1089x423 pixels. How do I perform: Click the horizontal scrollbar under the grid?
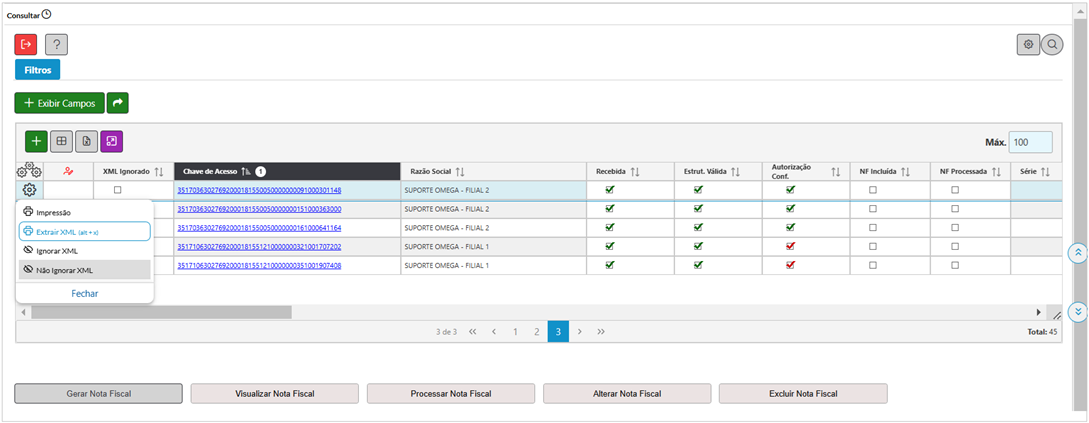pos(160,312)
